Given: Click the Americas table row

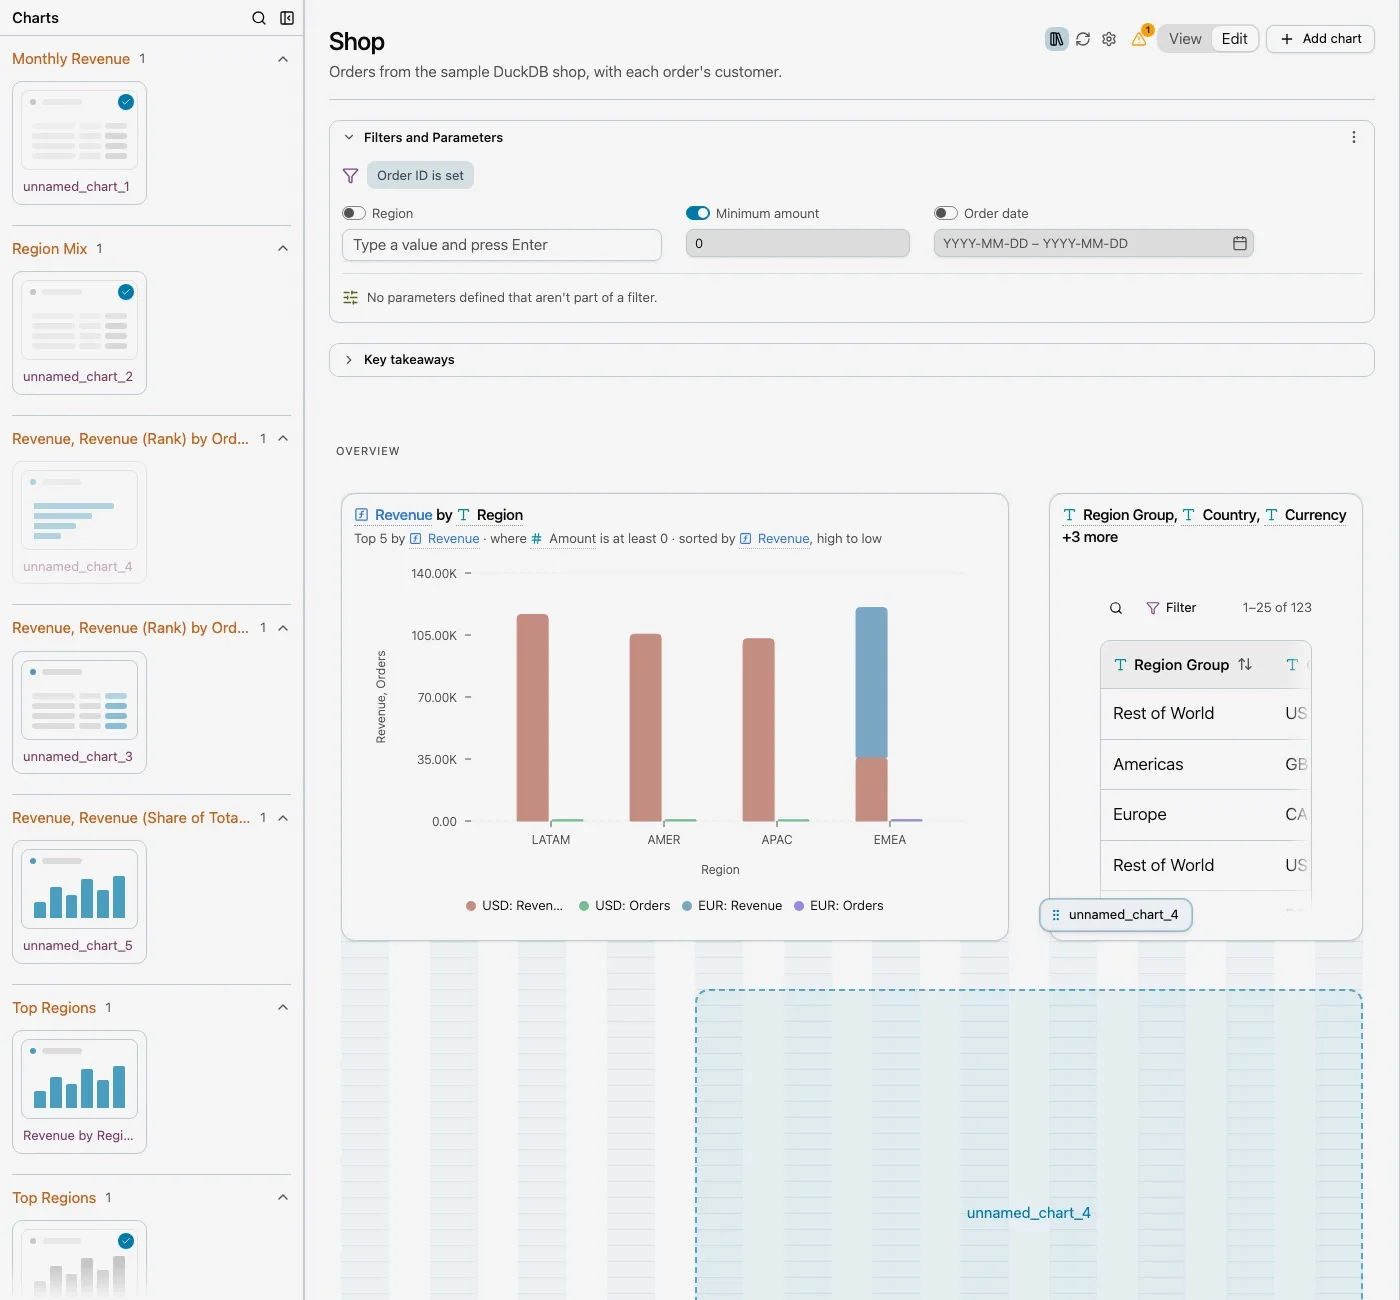Looking at the screenshot, I should (x=1206, y=765).
